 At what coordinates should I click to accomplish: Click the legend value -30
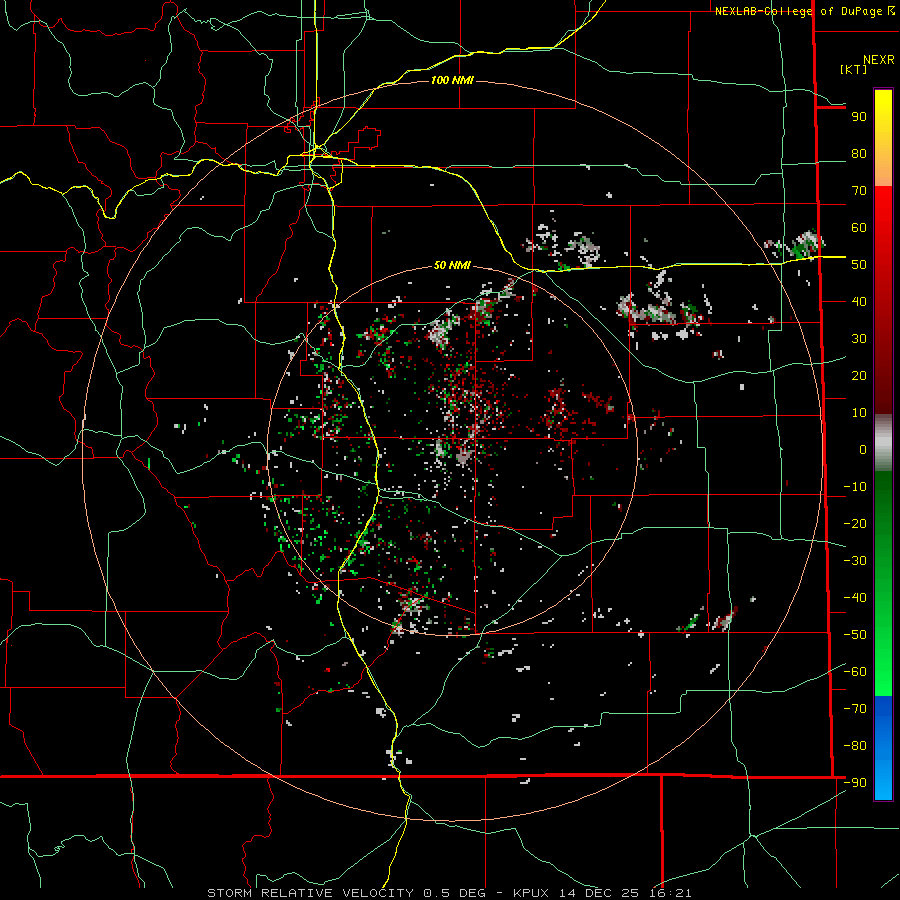pyautogui.click(x=855, y=561)
